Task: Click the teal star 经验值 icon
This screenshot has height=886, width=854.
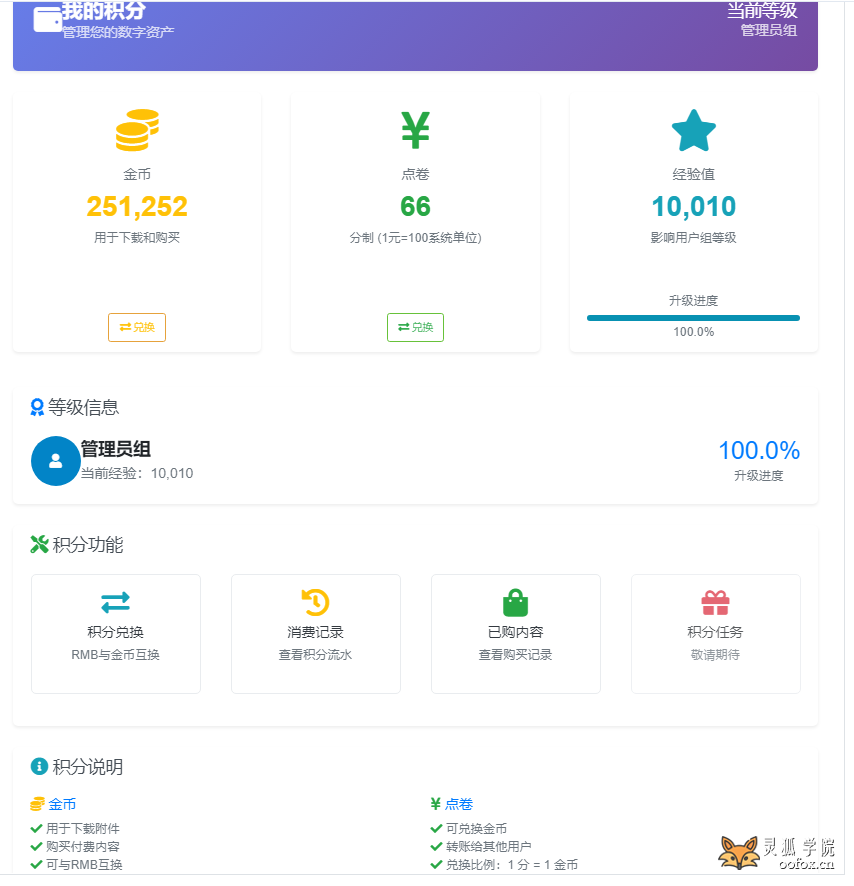Action: click(693, 131)
